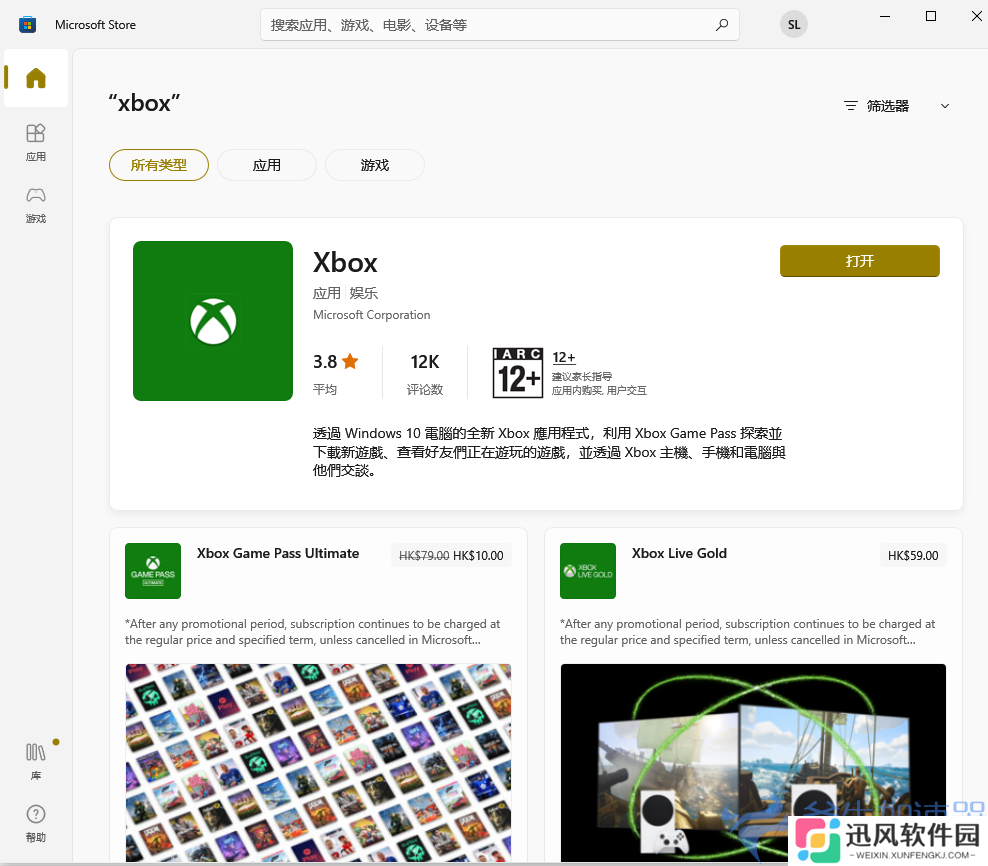The height and width of the screenshot is (866, 988).
Task: Click the search magnifier icon
Action: point(722,25)
